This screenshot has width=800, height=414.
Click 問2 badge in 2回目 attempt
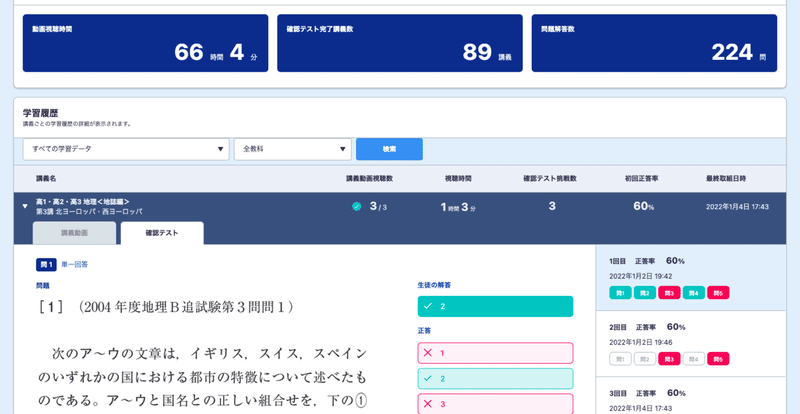pos(645,359)
